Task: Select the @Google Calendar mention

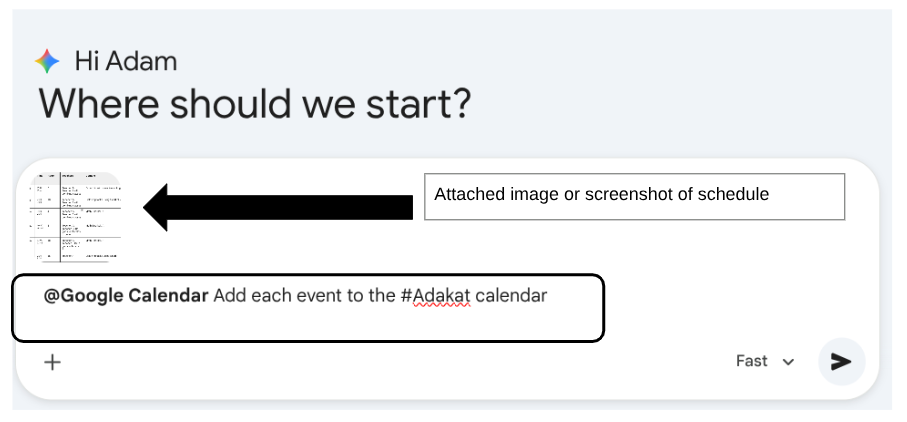Action: click(x=127, y=296)
